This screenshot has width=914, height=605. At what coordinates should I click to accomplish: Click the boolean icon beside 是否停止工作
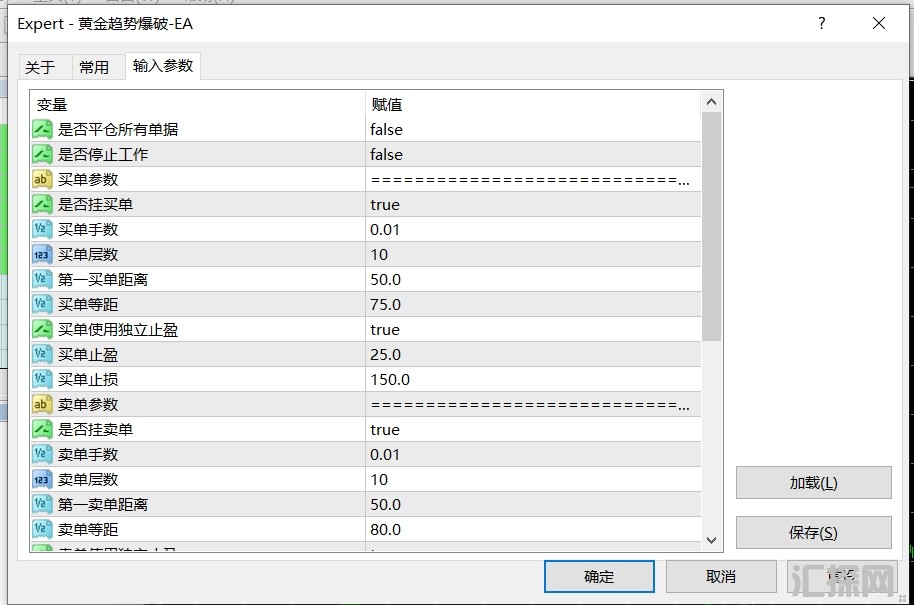(42, 154)
